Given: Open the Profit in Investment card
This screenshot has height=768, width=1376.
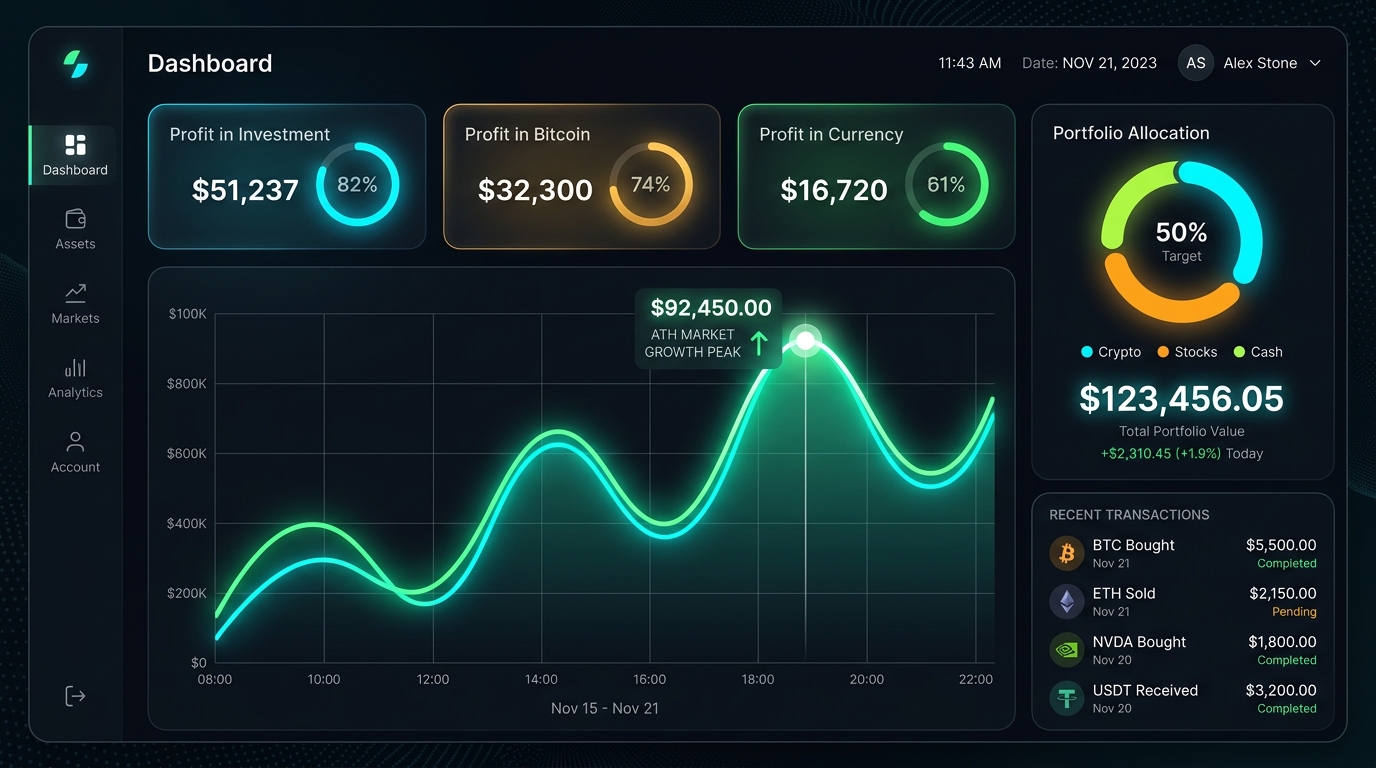Looking at the screenshot, I should pos(287,176).
